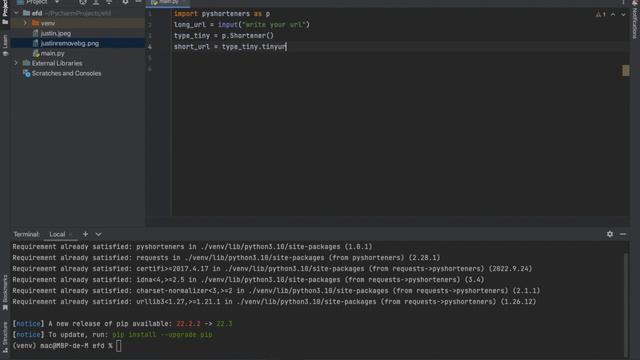Click the expand all icon in Project panel
This screenshot has height=360, width=640.
(x=96, y=2)
